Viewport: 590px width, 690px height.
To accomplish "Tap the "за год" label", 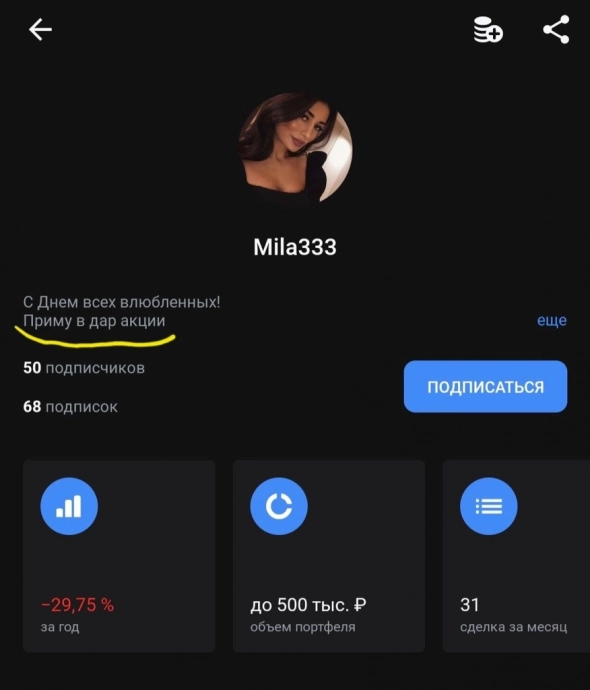I will click(60, 627).
